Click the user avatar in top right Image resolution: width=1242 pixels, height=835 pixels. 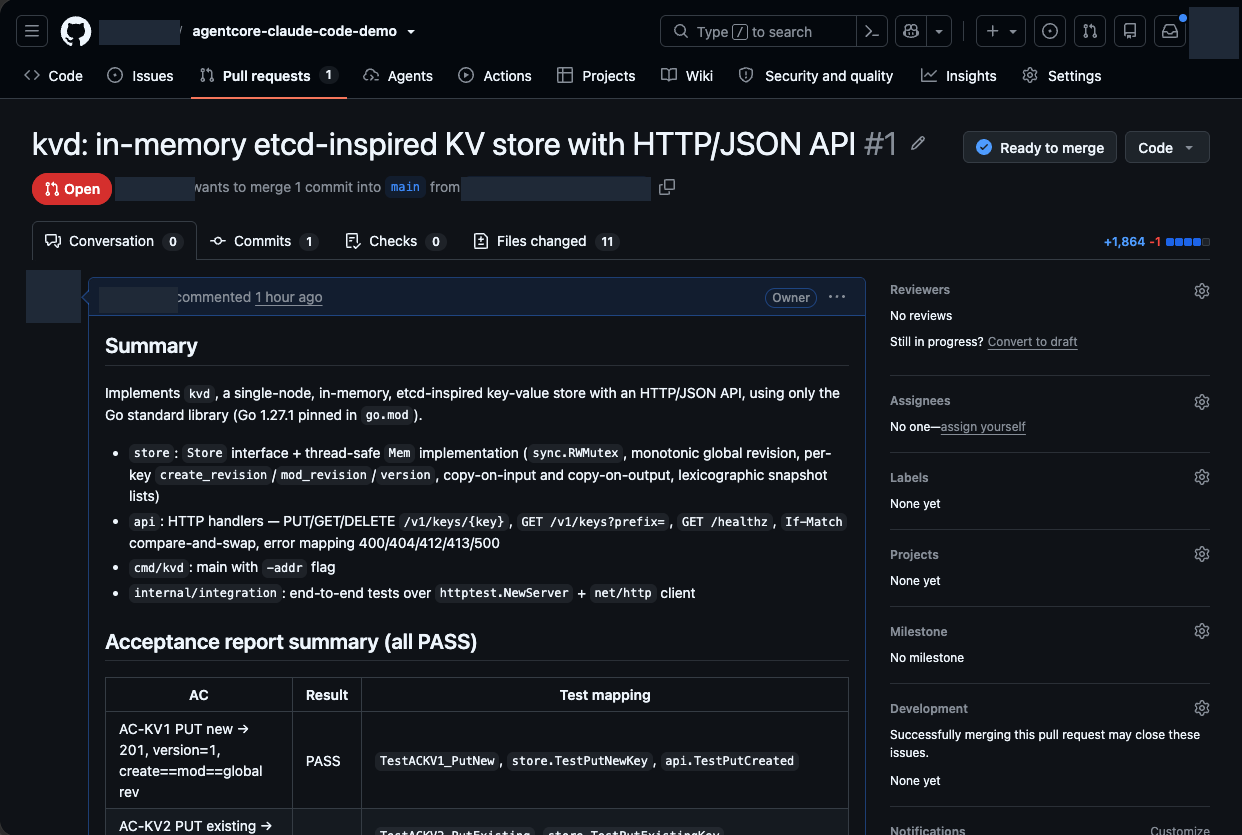point(1214,33)
